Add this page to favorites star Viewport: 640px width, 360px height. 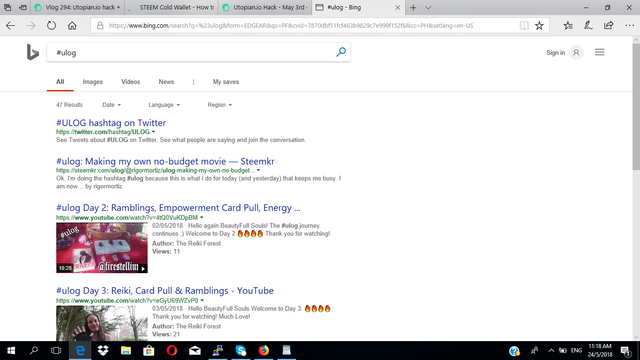click(x=539, y=25)
